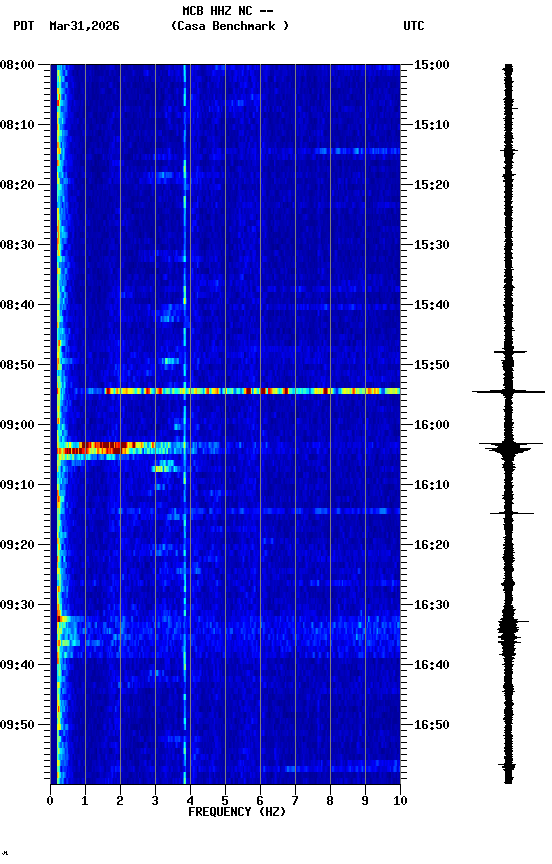Click the frequency axis label '2'
Image resolution: width=552 pixels, height=864 pixels.
(120, 801)
